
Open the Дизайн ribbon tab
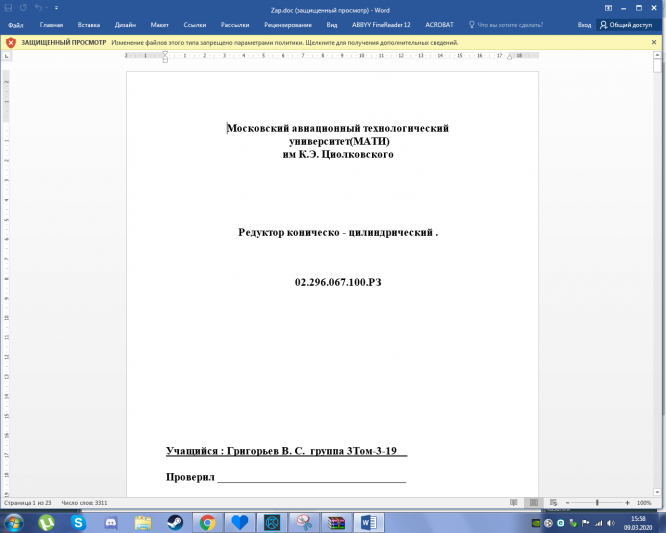tap(125, 25)
